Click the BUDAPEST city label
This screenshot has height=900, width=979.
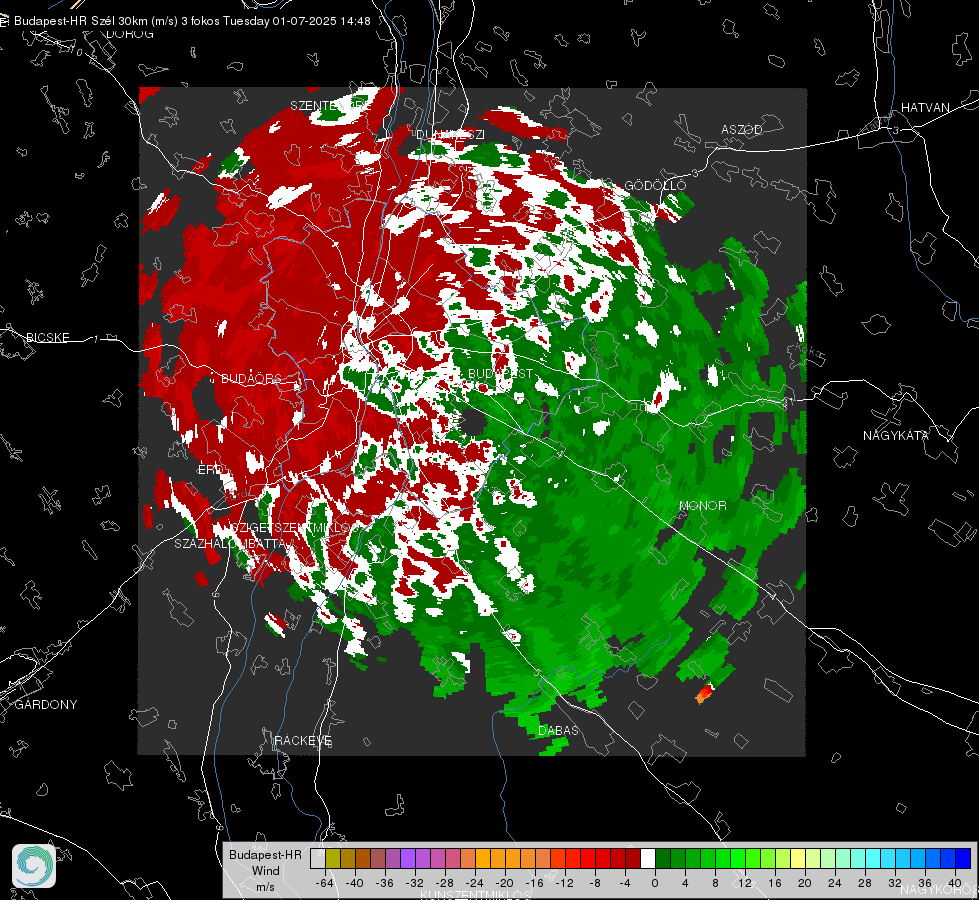click(500, 373)
